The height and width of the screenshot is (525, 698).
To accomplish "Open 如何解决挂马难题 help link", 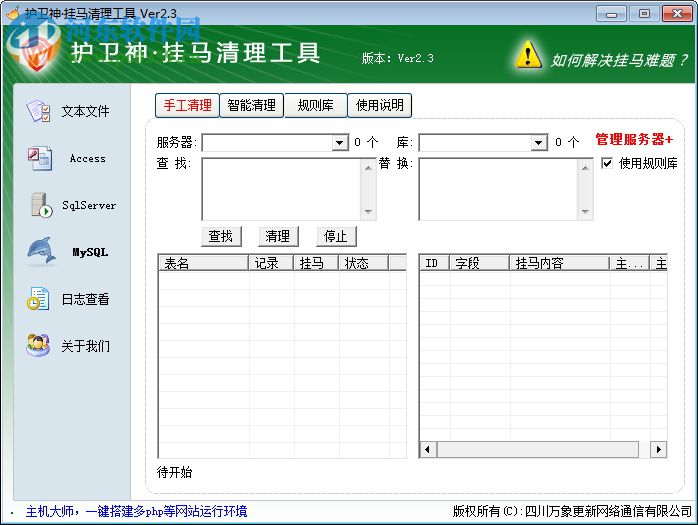I will [x=620, y=60].
